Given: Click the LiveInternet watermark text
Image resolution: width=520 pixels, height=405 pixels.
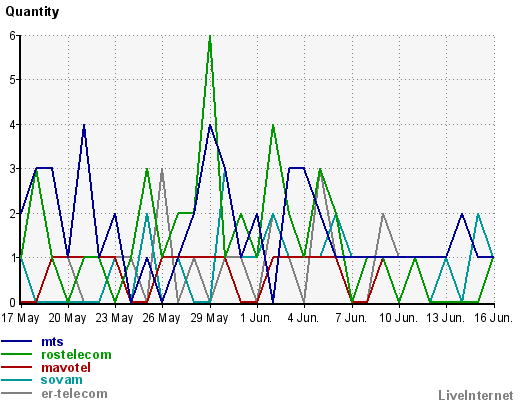Looking at the screenshot, I should click(x=476, y=396).
